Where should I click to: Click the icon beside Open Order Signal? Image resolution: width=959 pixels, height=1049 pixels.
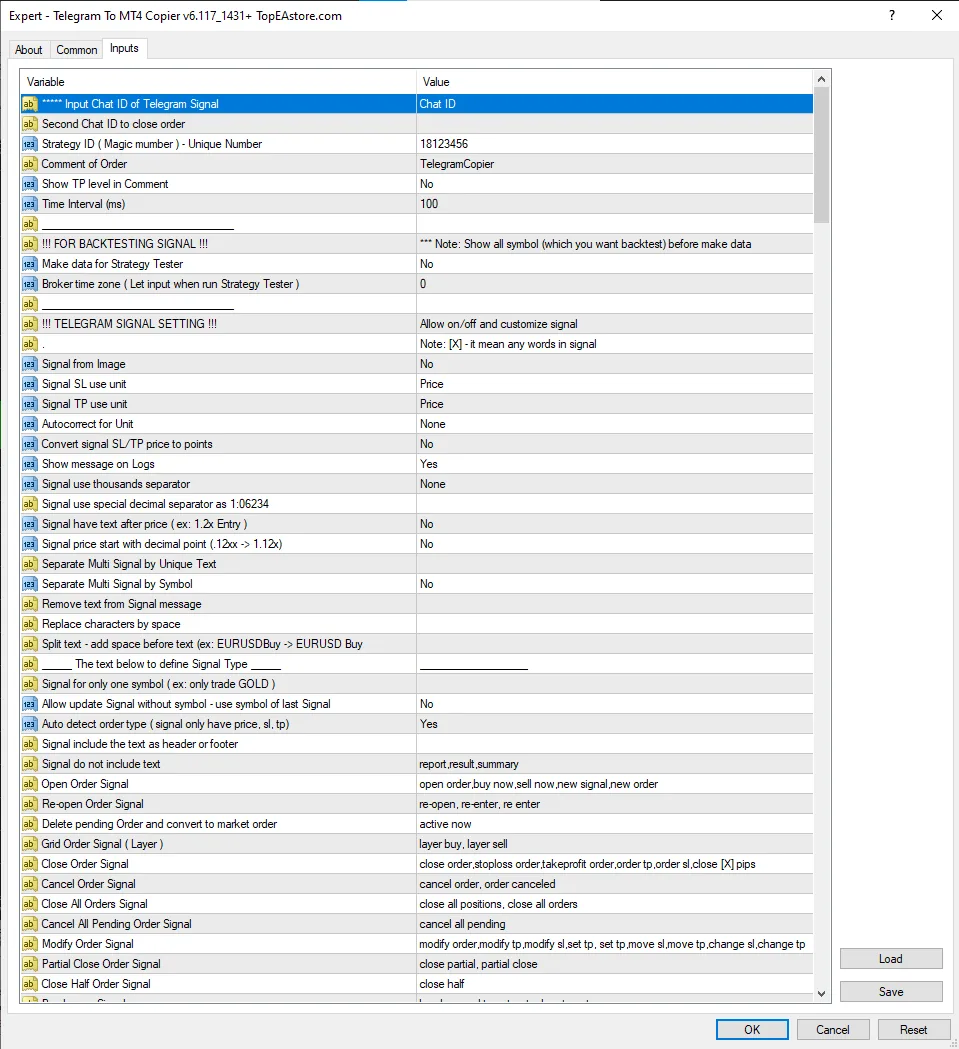point(29,784)
